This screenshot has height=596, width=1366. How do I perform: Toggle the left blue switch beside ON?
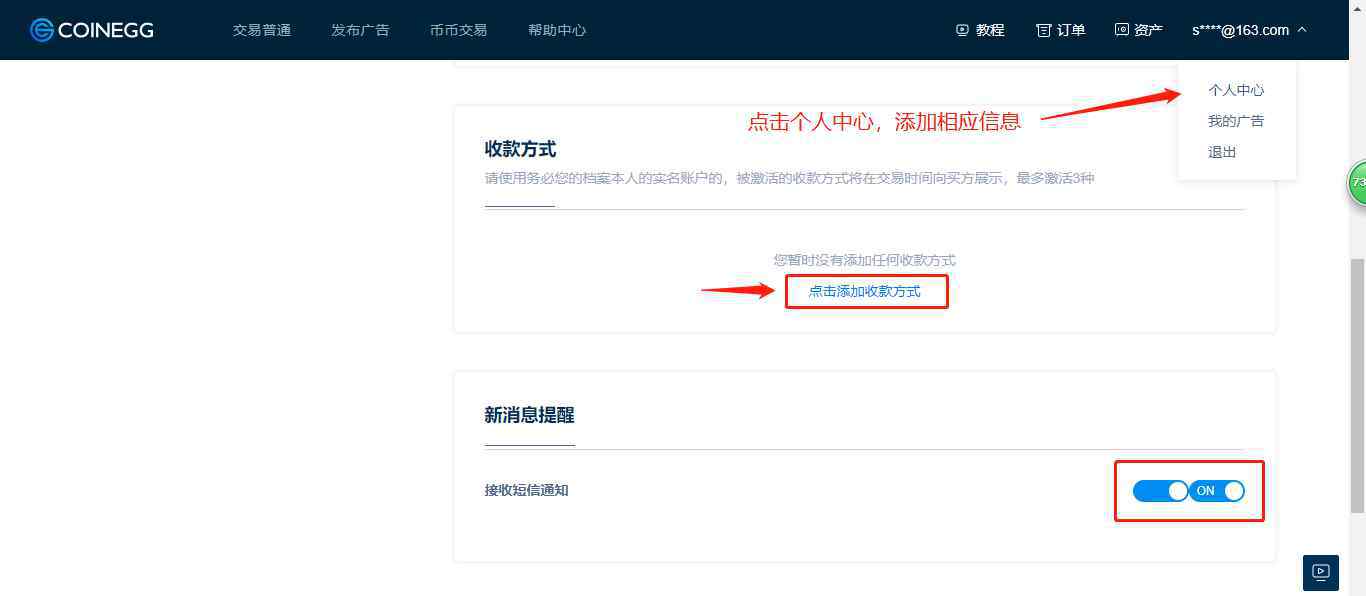click(x=1160, y=491)
